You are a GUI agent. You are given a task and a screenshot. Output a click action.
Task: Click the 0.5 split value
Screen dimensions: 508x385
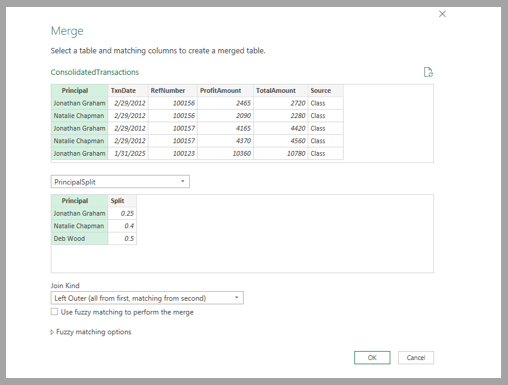pos(122,239)
